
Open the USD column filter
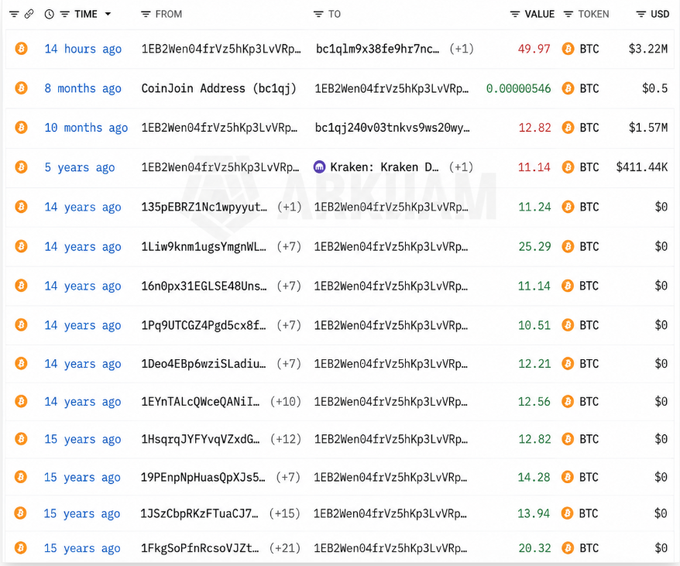(x=641, y=14)
